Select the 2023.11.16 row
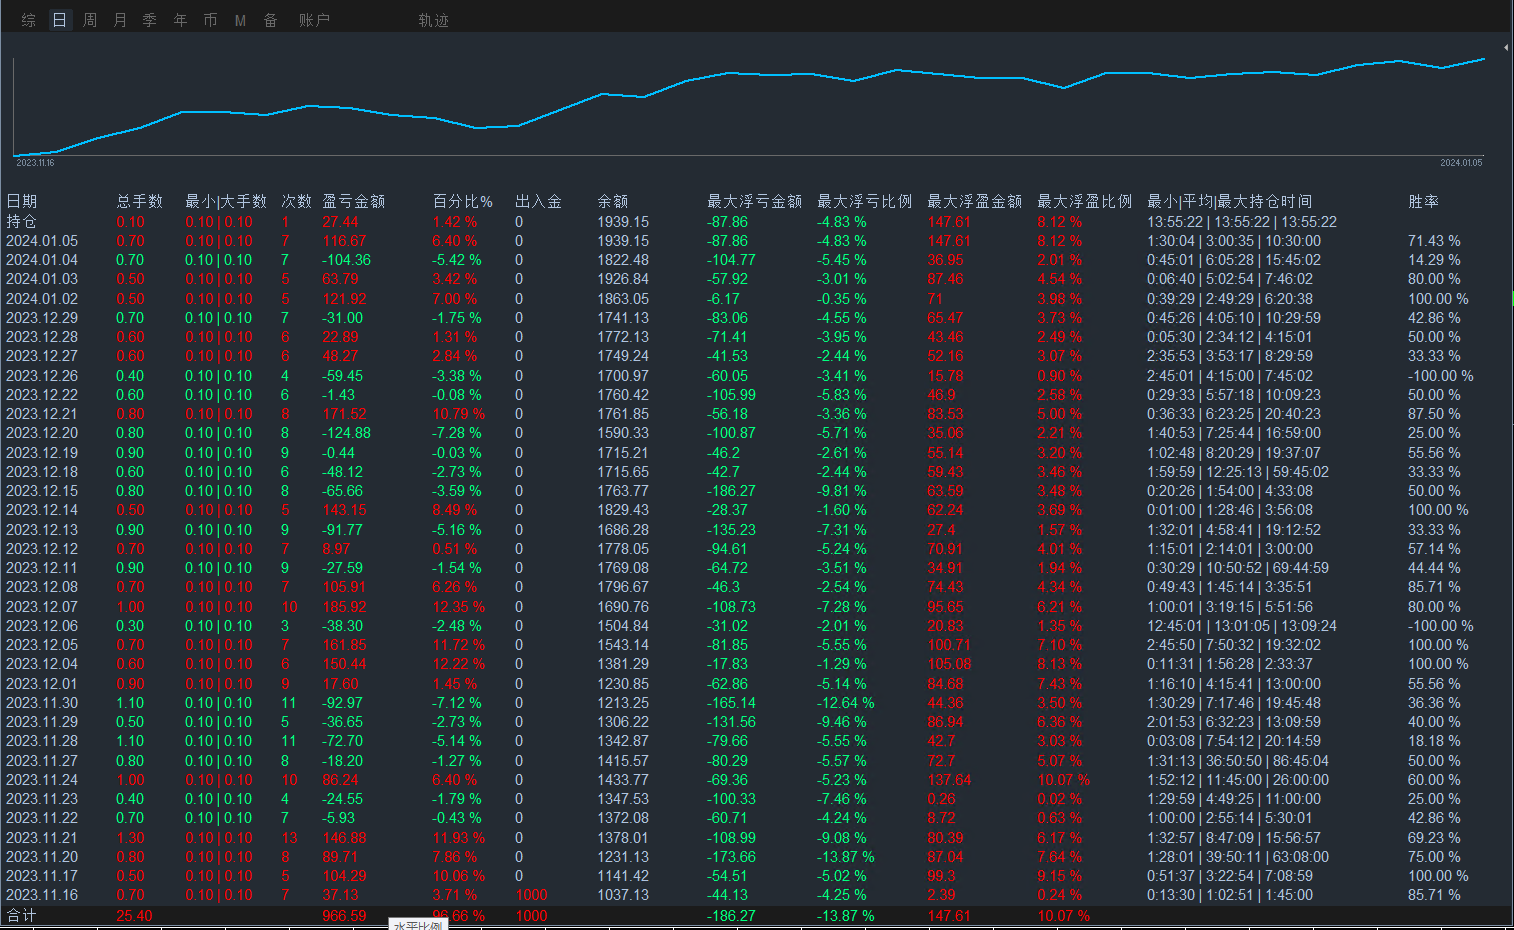This screenshot has width=1514, height=930. (x=42, y=895)
